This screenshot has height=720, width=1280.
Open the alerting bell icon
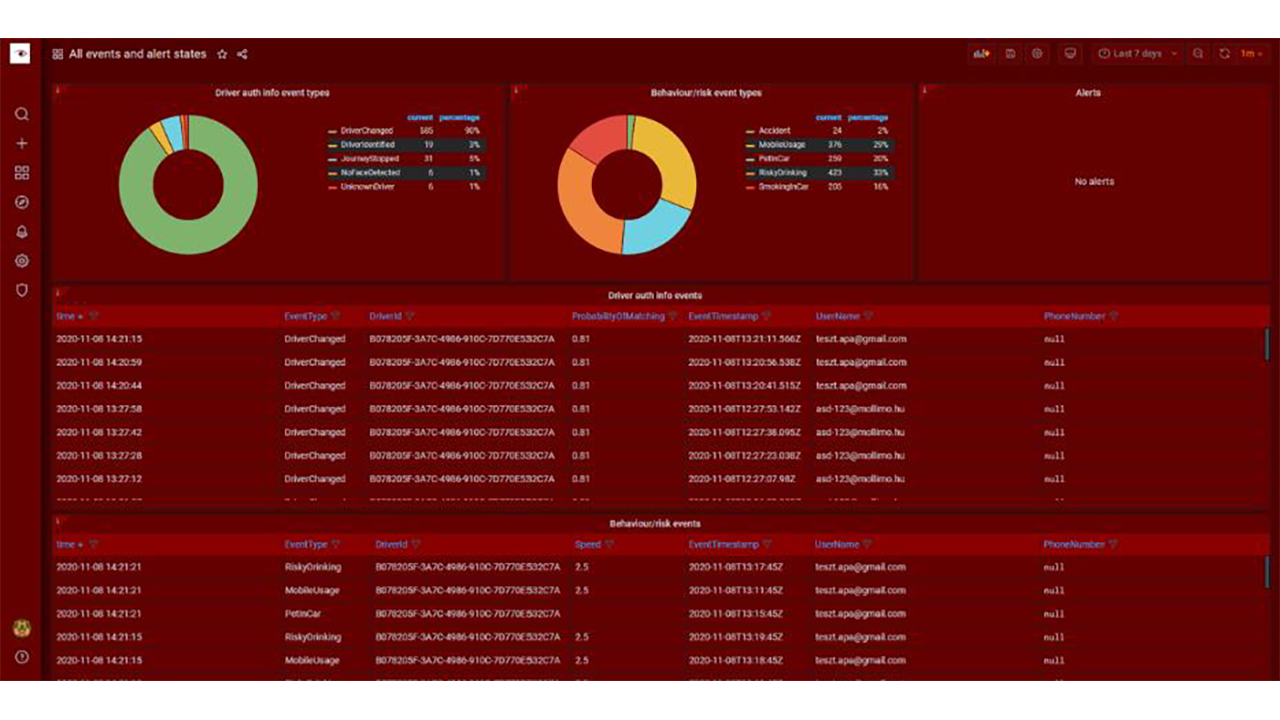21,232
